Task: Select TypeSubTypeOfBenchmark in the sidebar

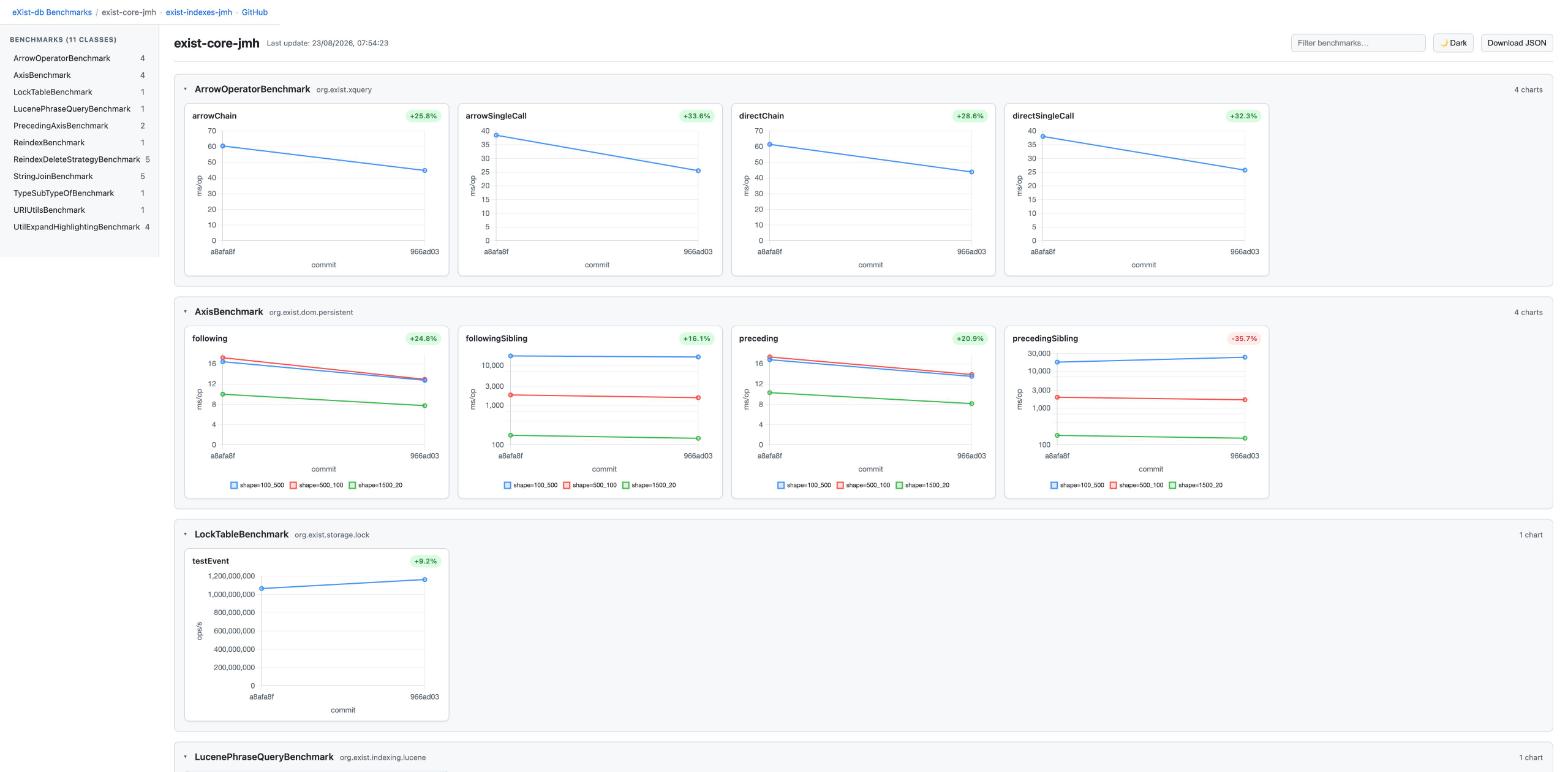Action: click(x=79, y=193)
